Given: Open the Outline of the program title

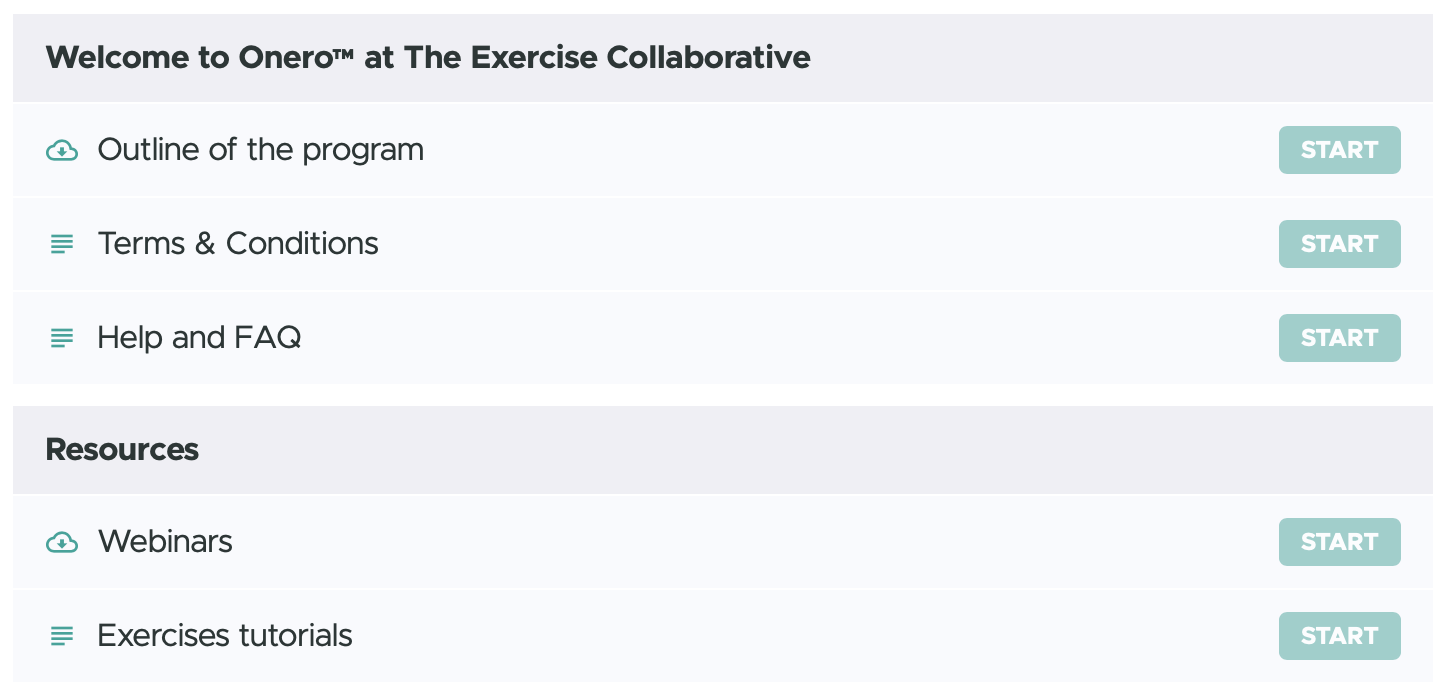Looking at the screenshot, I should (x=261, y=150).
